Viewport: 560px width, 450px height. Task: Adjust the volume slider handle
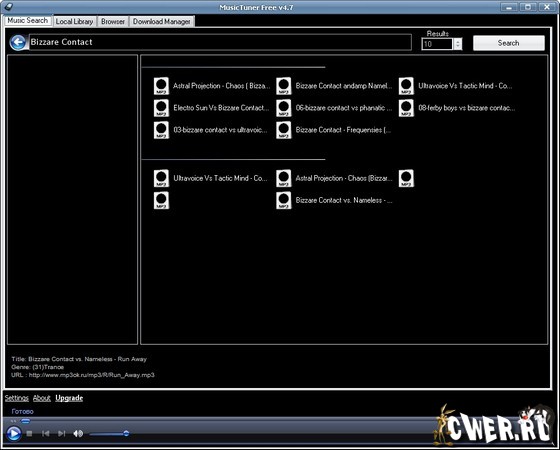(x=126, y=434)
